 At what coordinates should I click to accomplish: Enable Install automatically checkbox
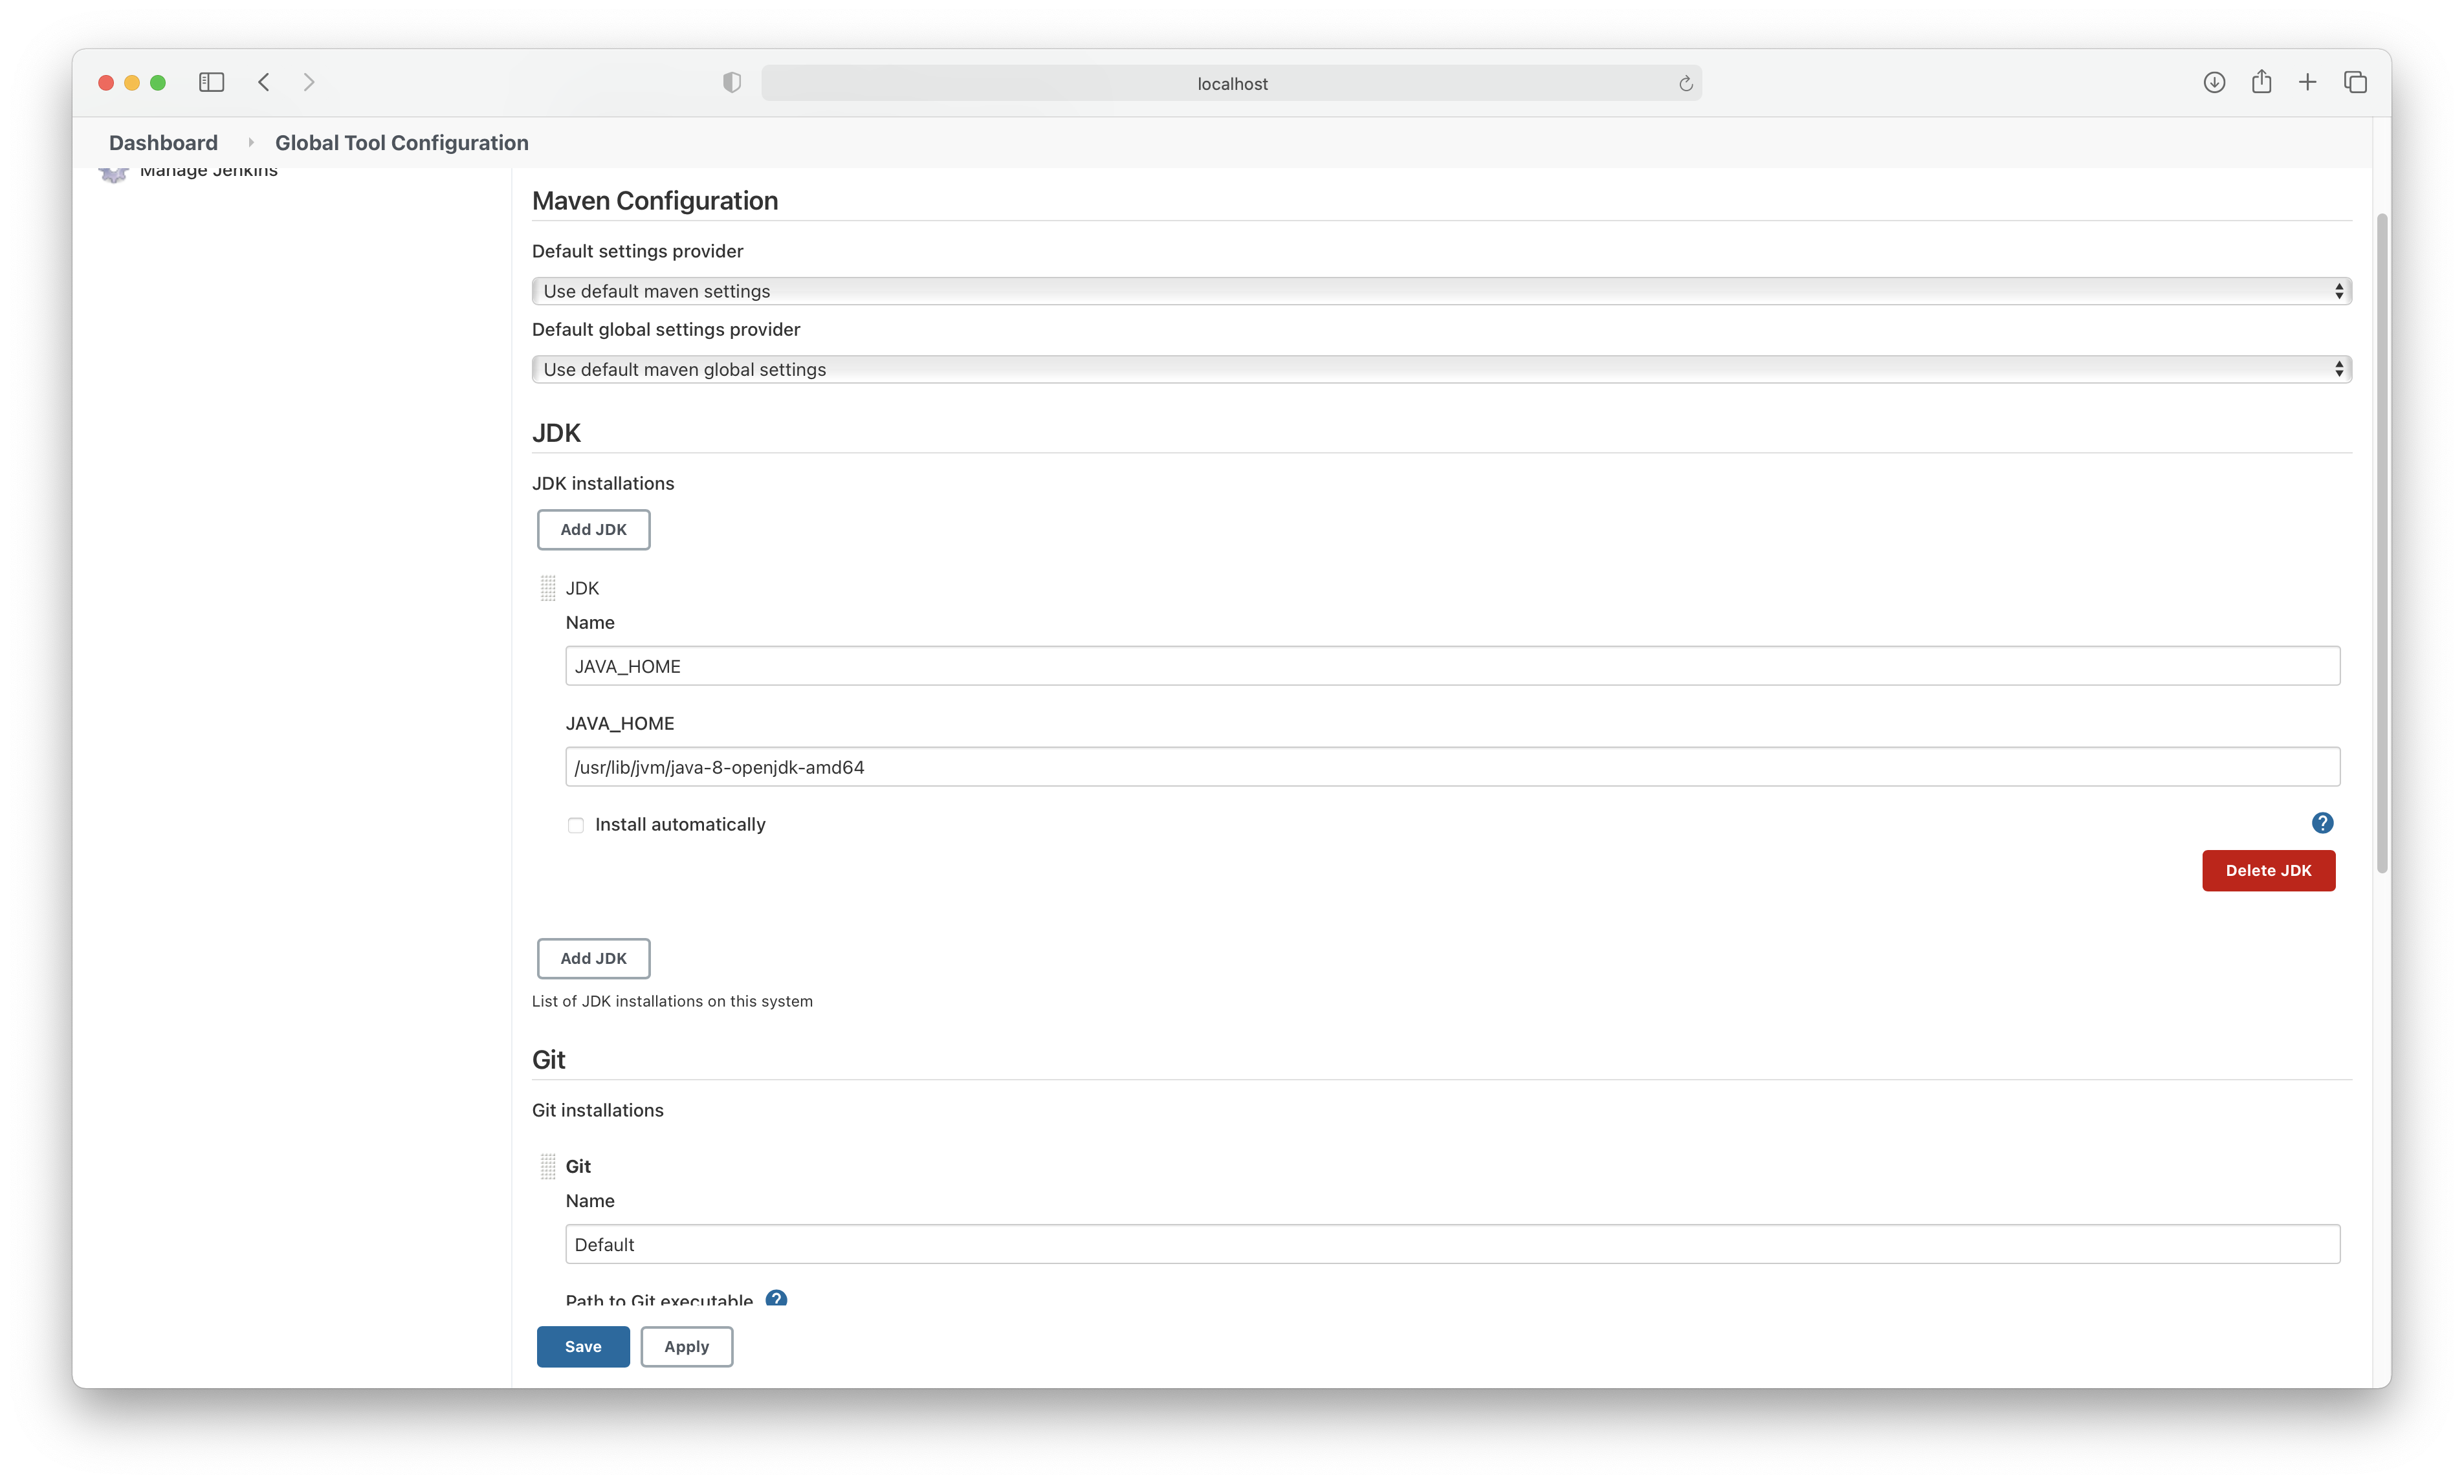click(576, 825)
